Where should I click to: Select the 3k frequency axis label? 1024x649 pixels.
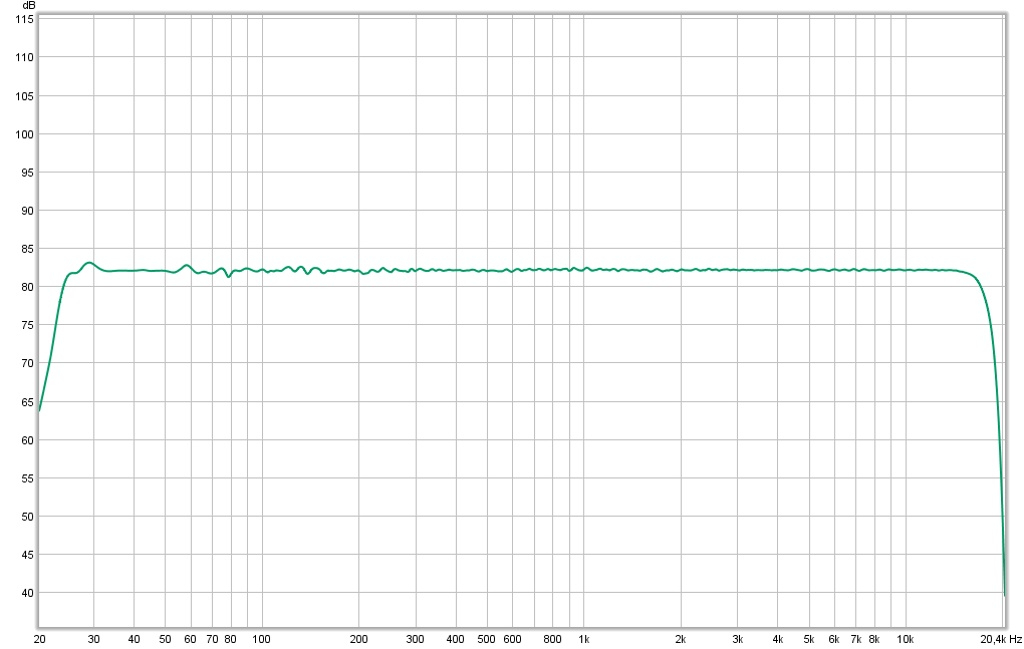(x=737, y=639)
